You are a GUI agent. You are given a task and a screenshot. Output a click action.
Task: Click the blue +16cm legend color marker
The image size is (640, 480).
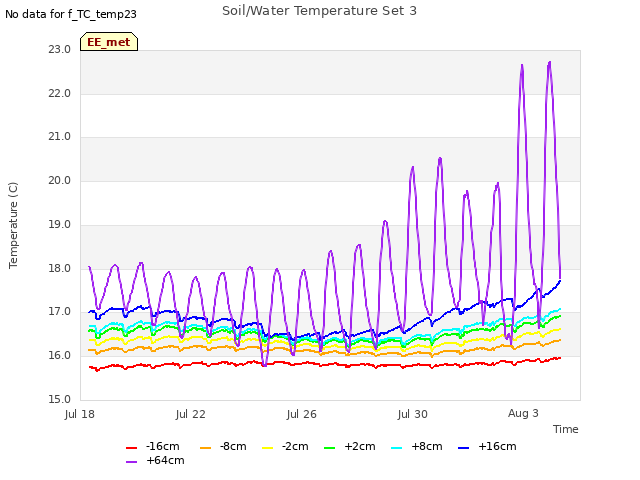(463, 448)
